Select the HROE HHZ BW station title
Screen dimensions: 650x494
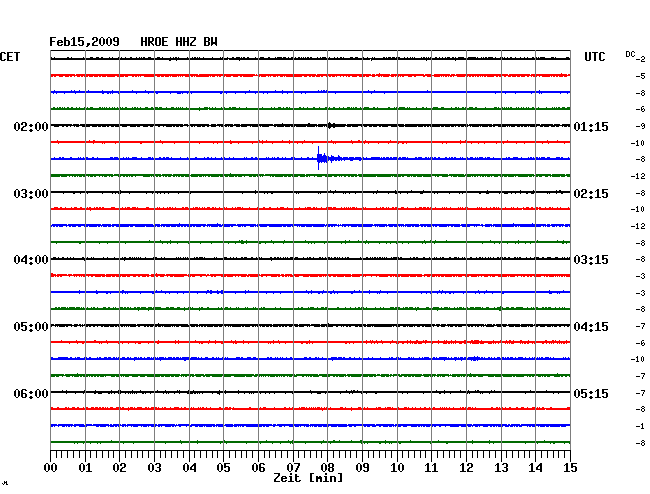(179, 42)
